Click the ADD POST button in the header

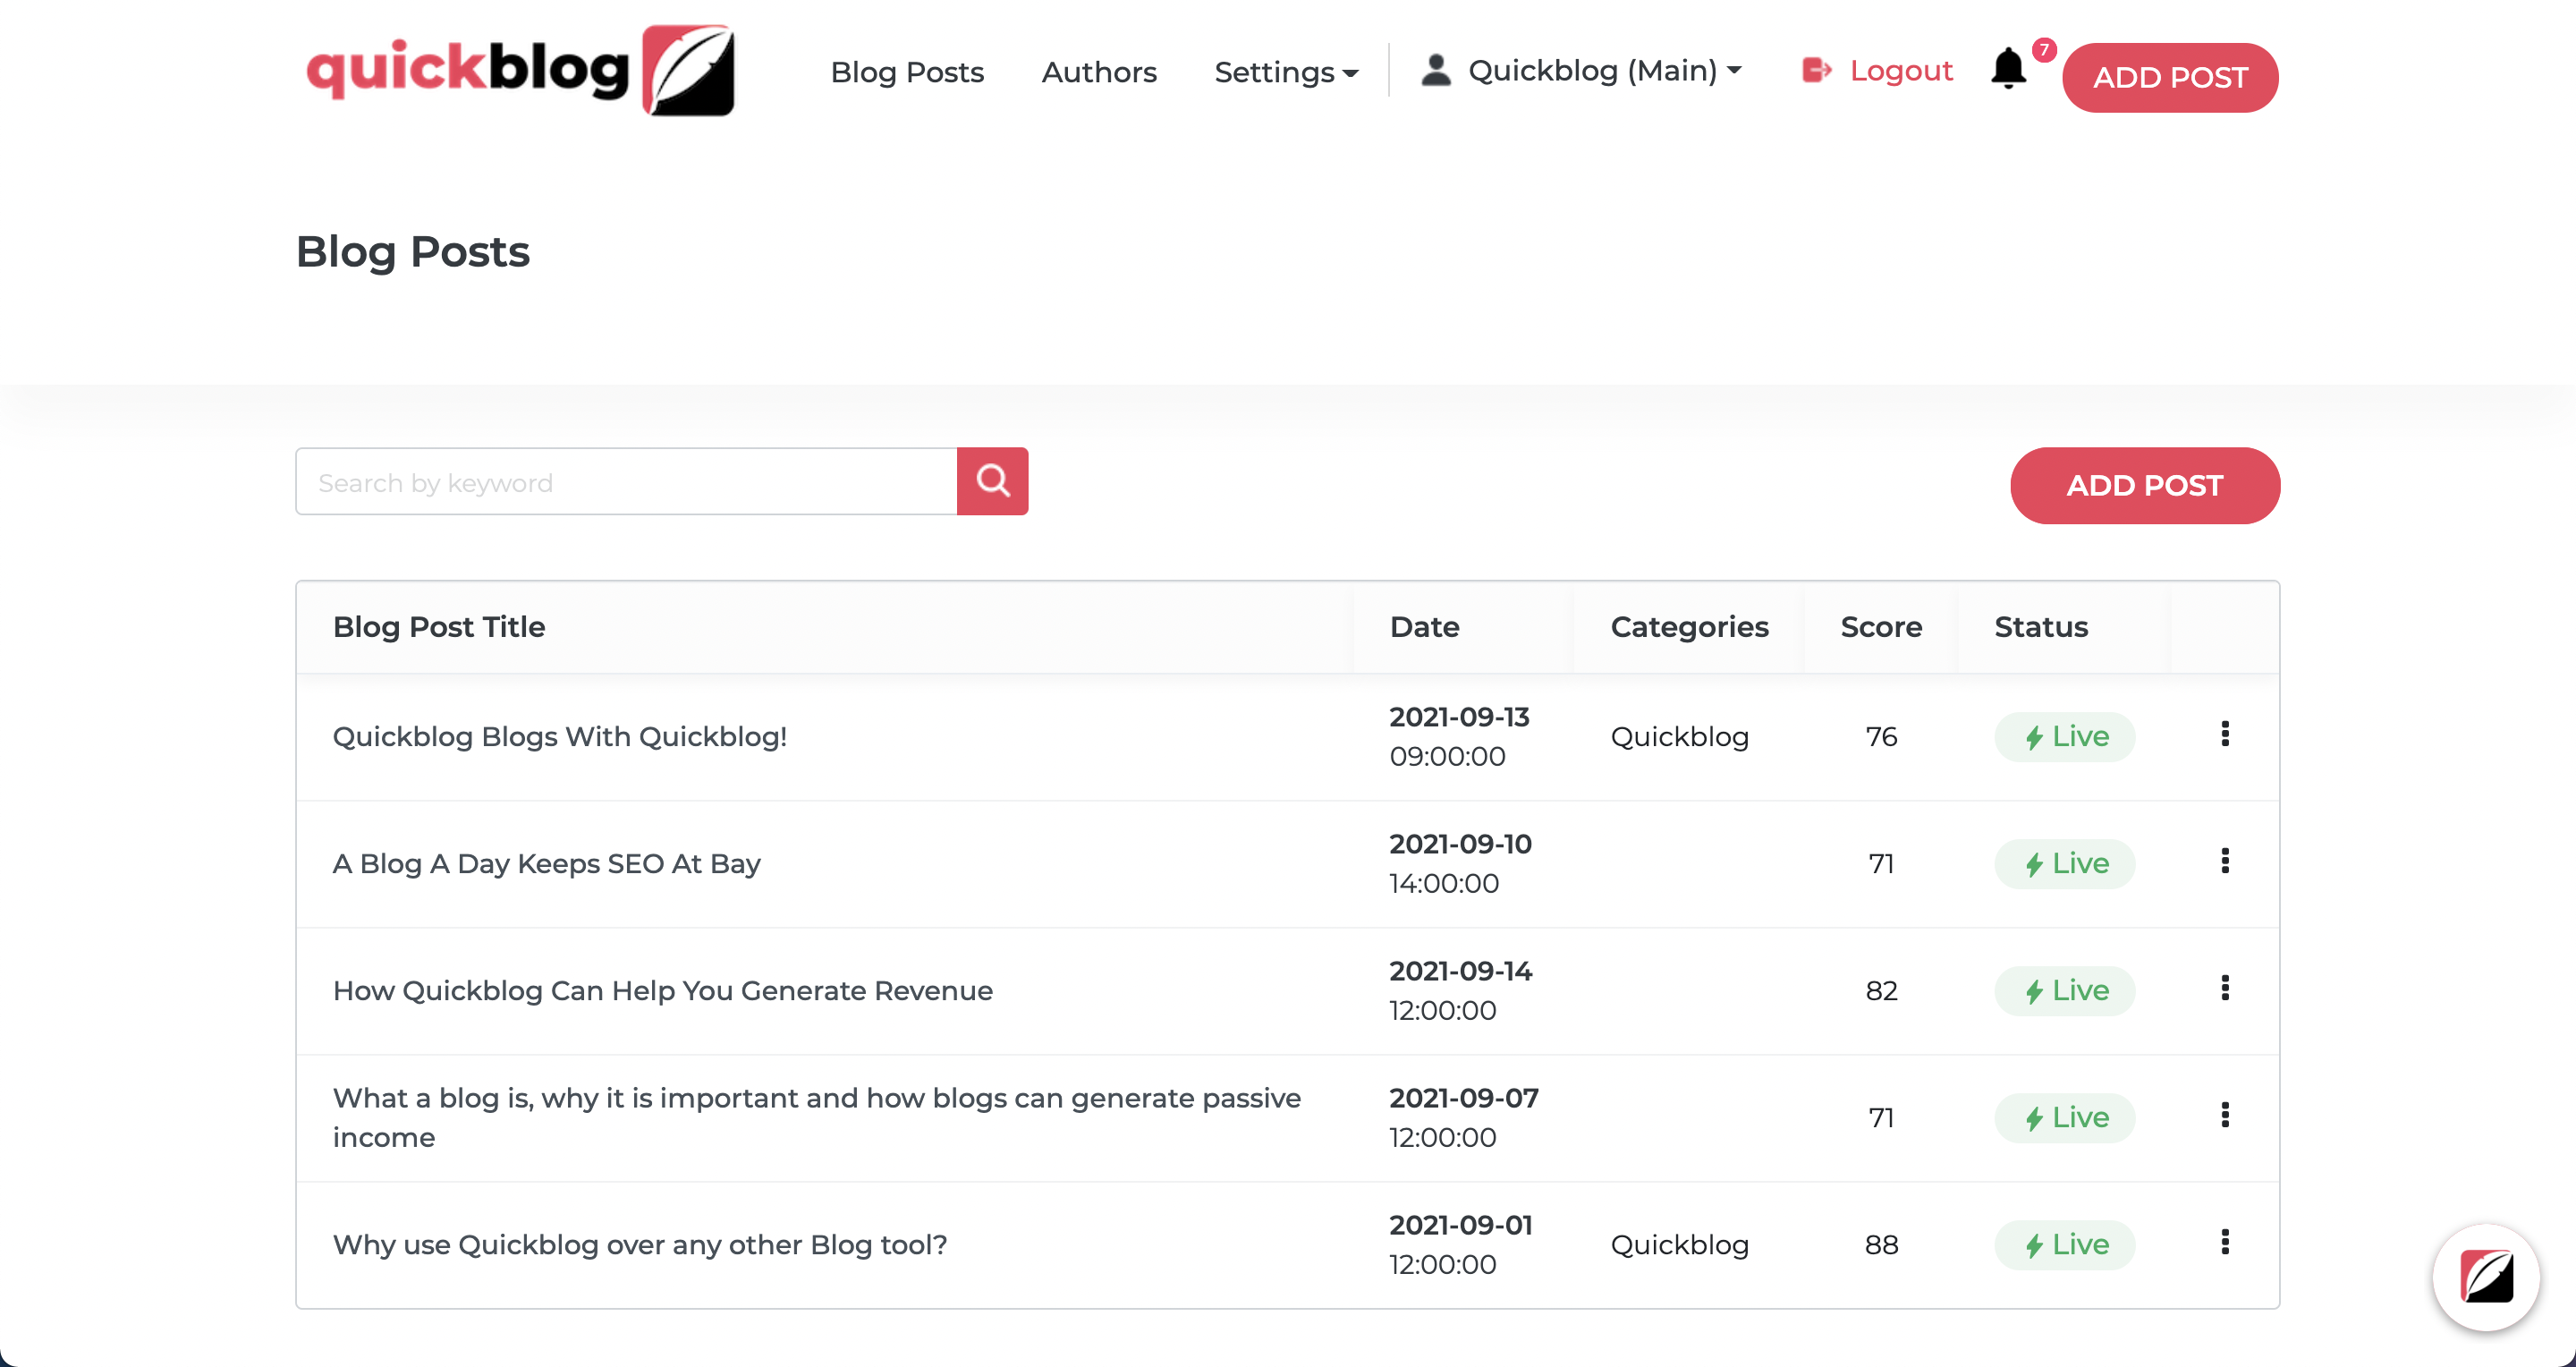coord(2170,77)
